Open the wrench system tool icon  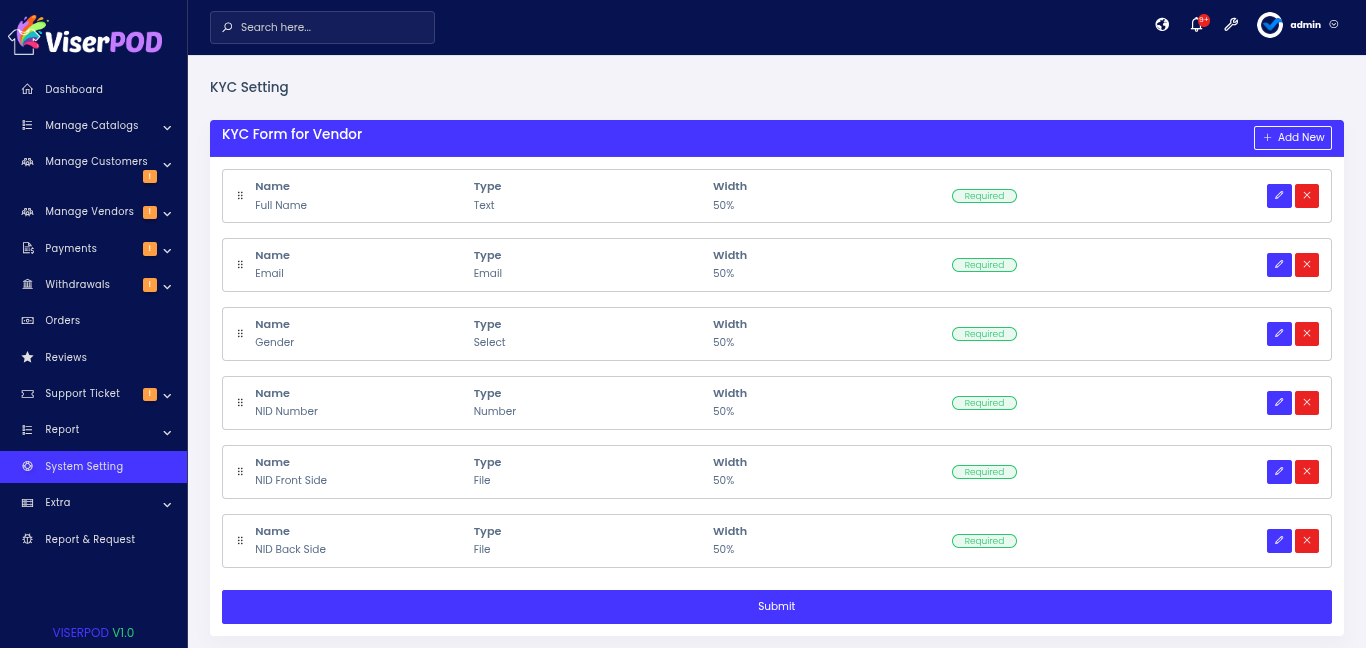click(1231, 25)
